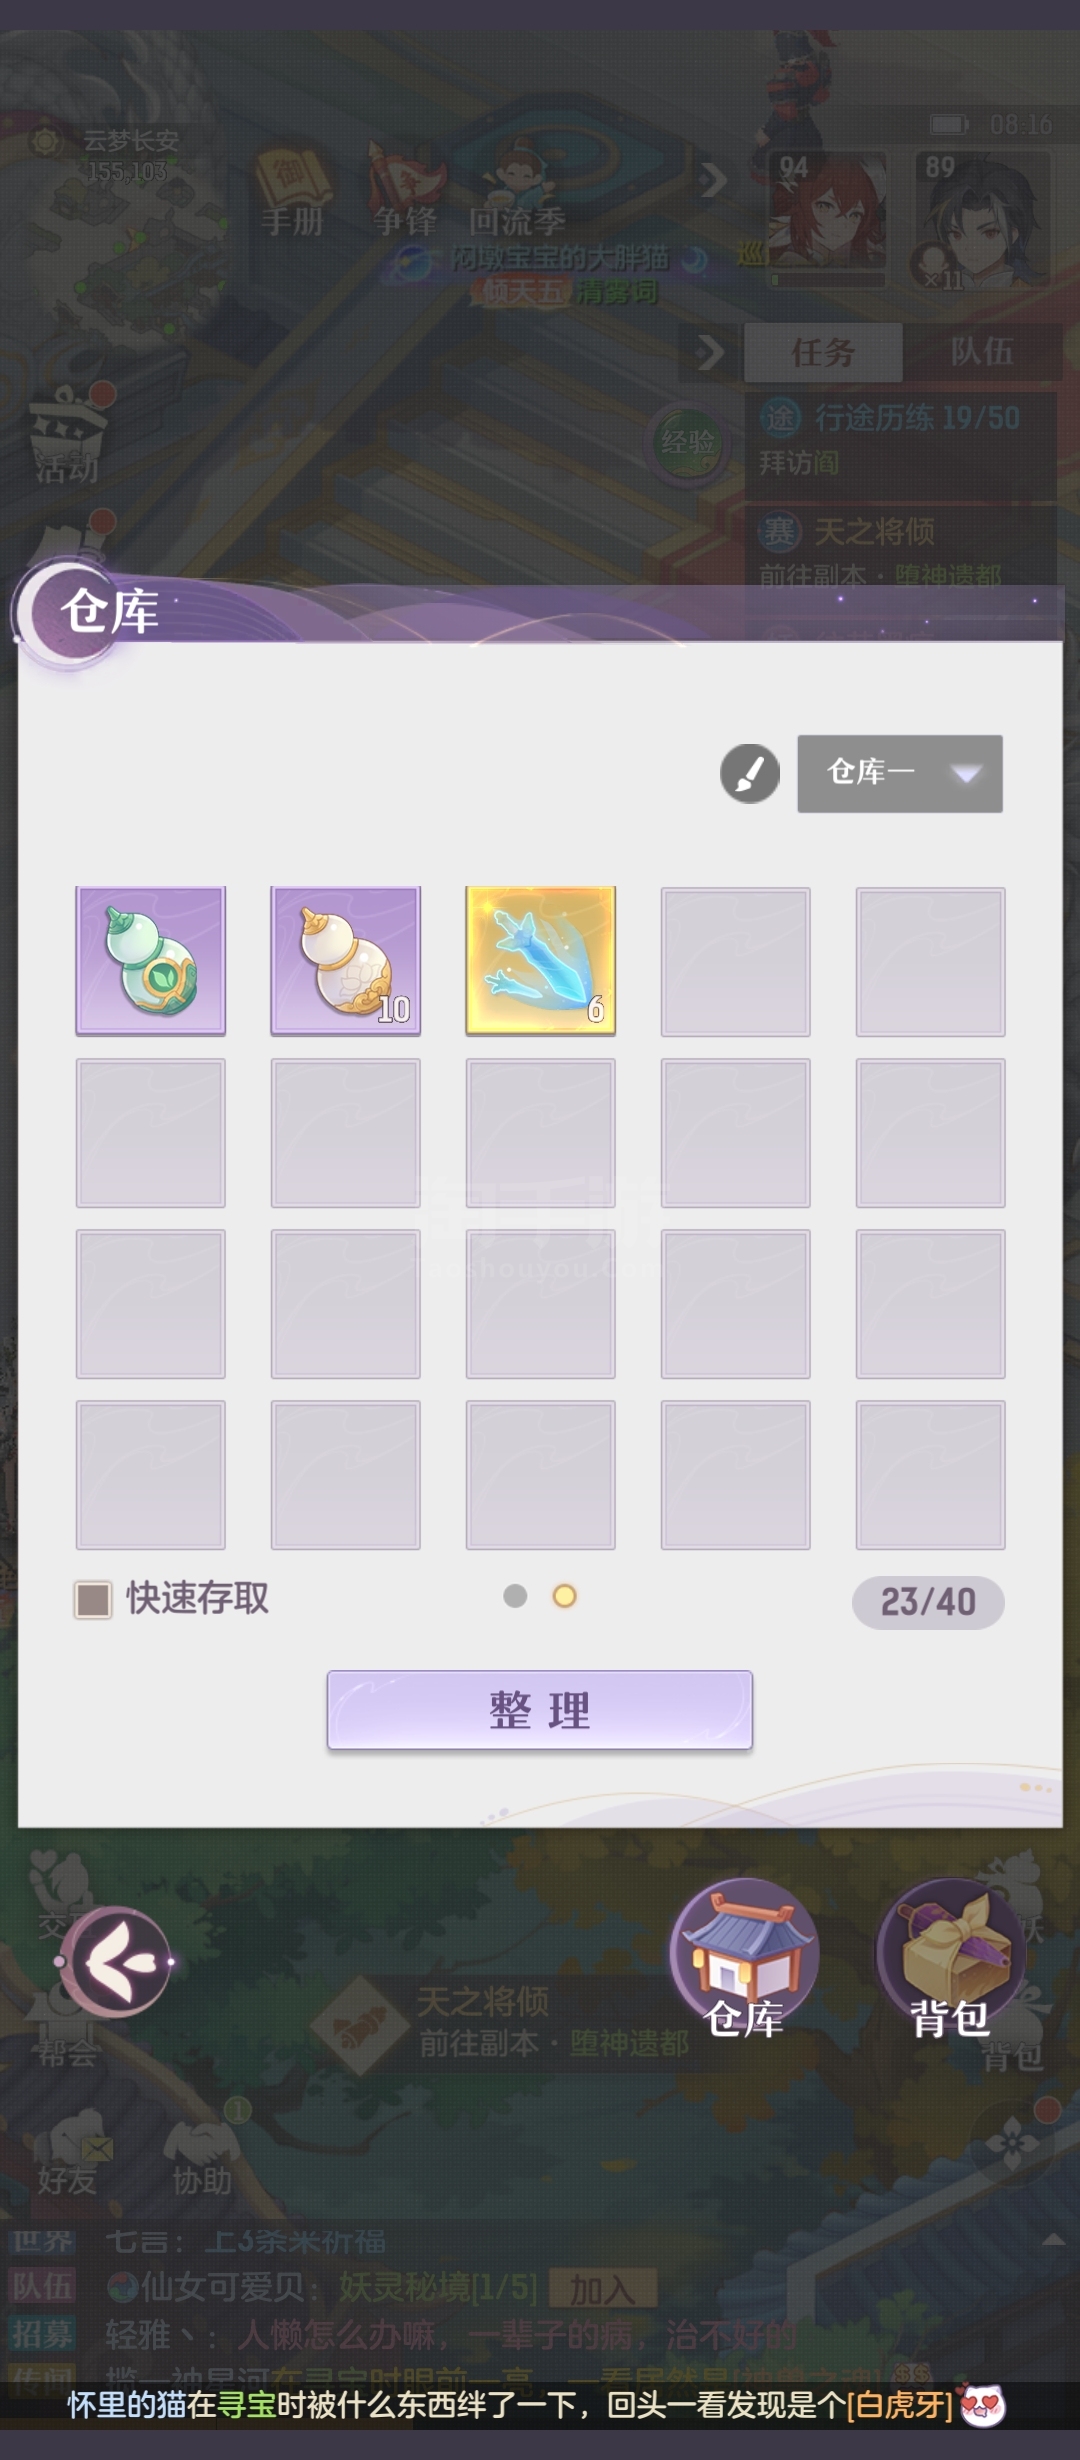Select the blue crystal sword item
The image size is (1080, 2460).
[x=541, y=960]
